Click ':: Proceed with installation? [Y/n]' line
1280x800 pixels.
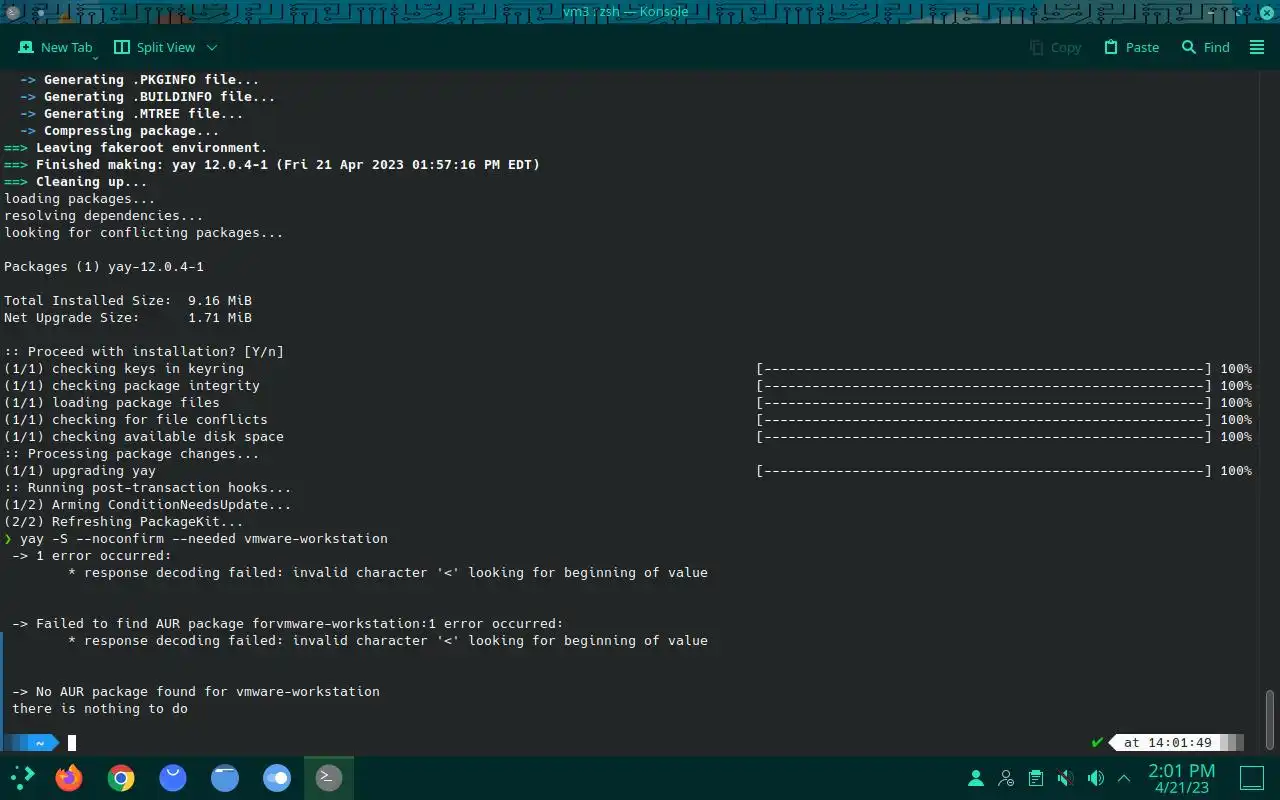coord(144,352)
